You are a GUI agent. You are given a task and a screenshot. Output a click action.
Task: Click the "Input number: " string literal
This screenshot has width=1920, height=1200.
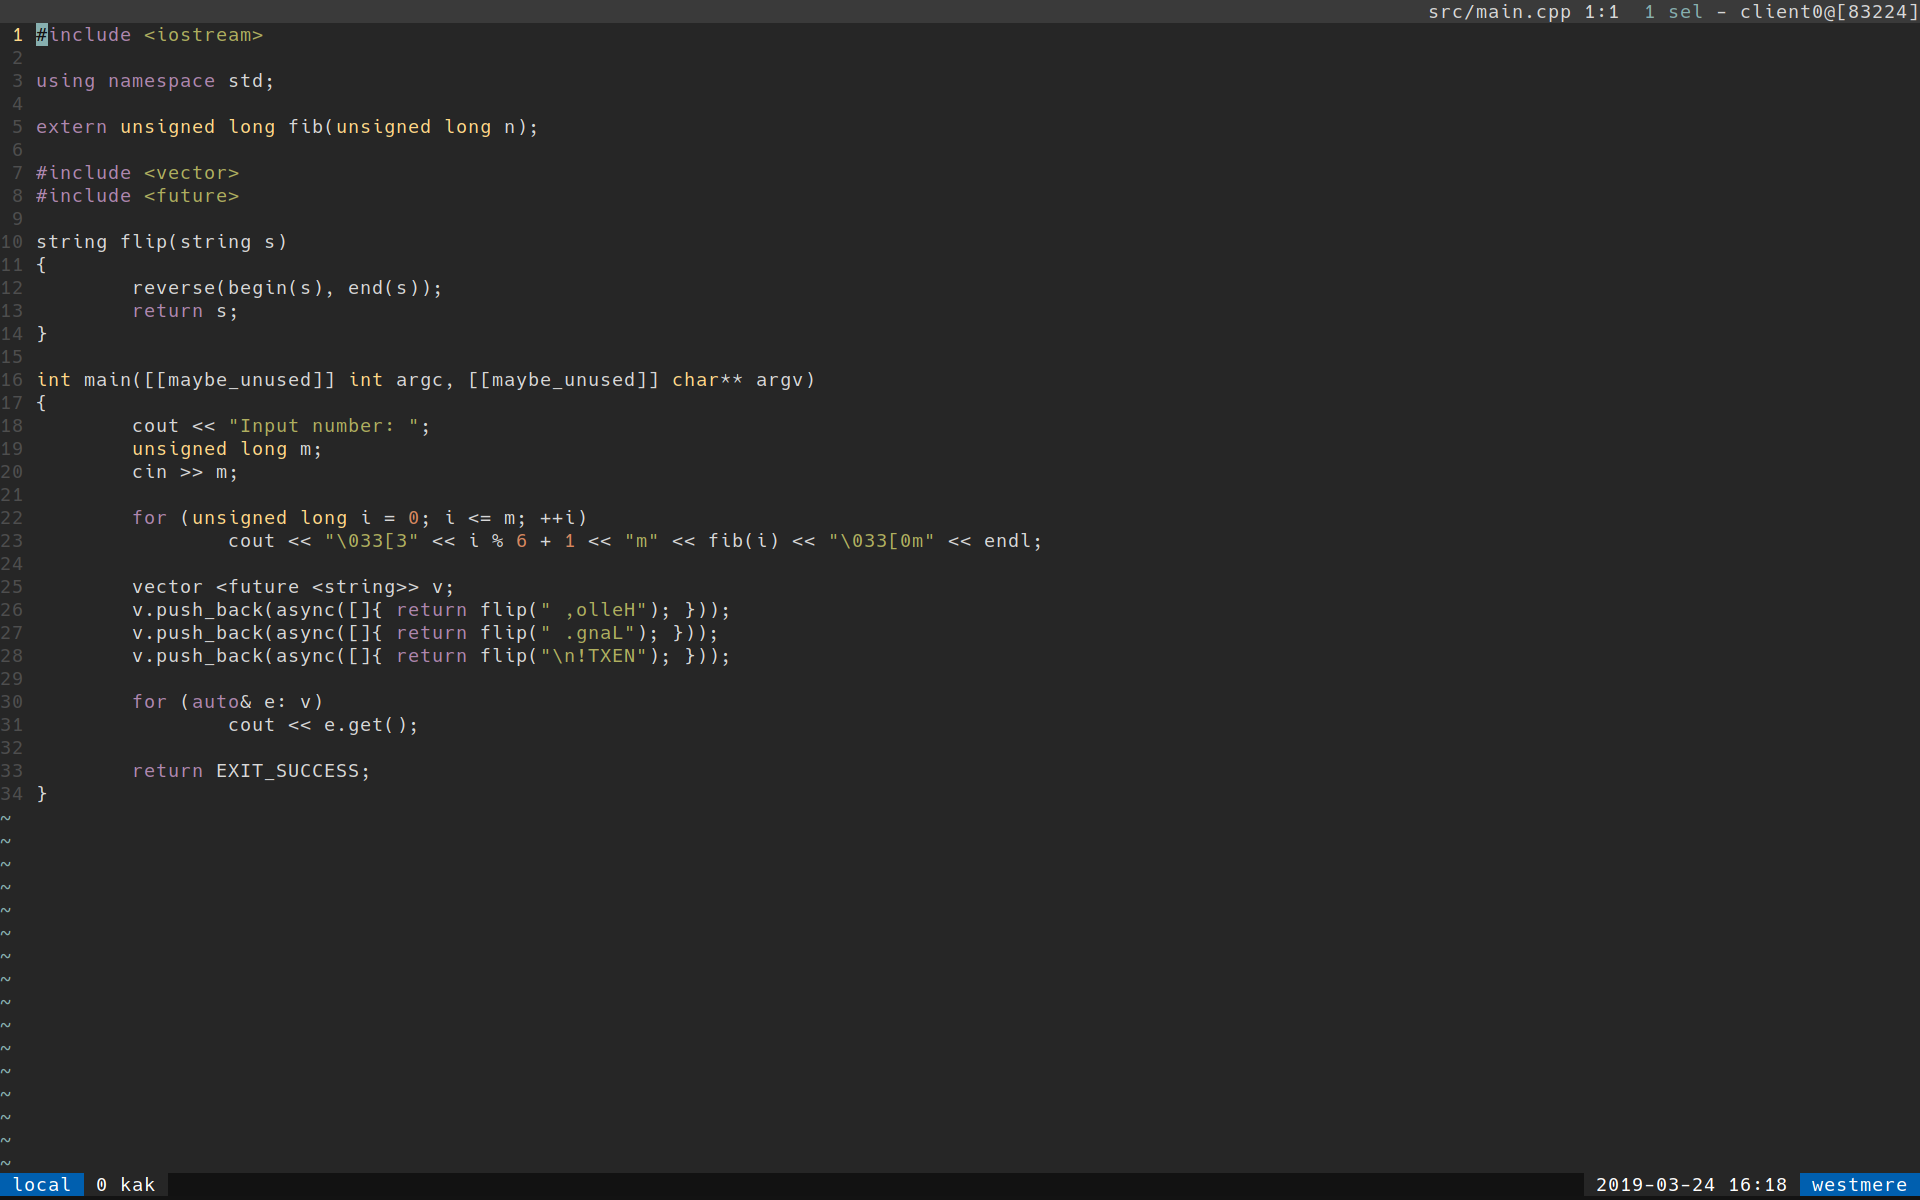click(x=327, y=425)
